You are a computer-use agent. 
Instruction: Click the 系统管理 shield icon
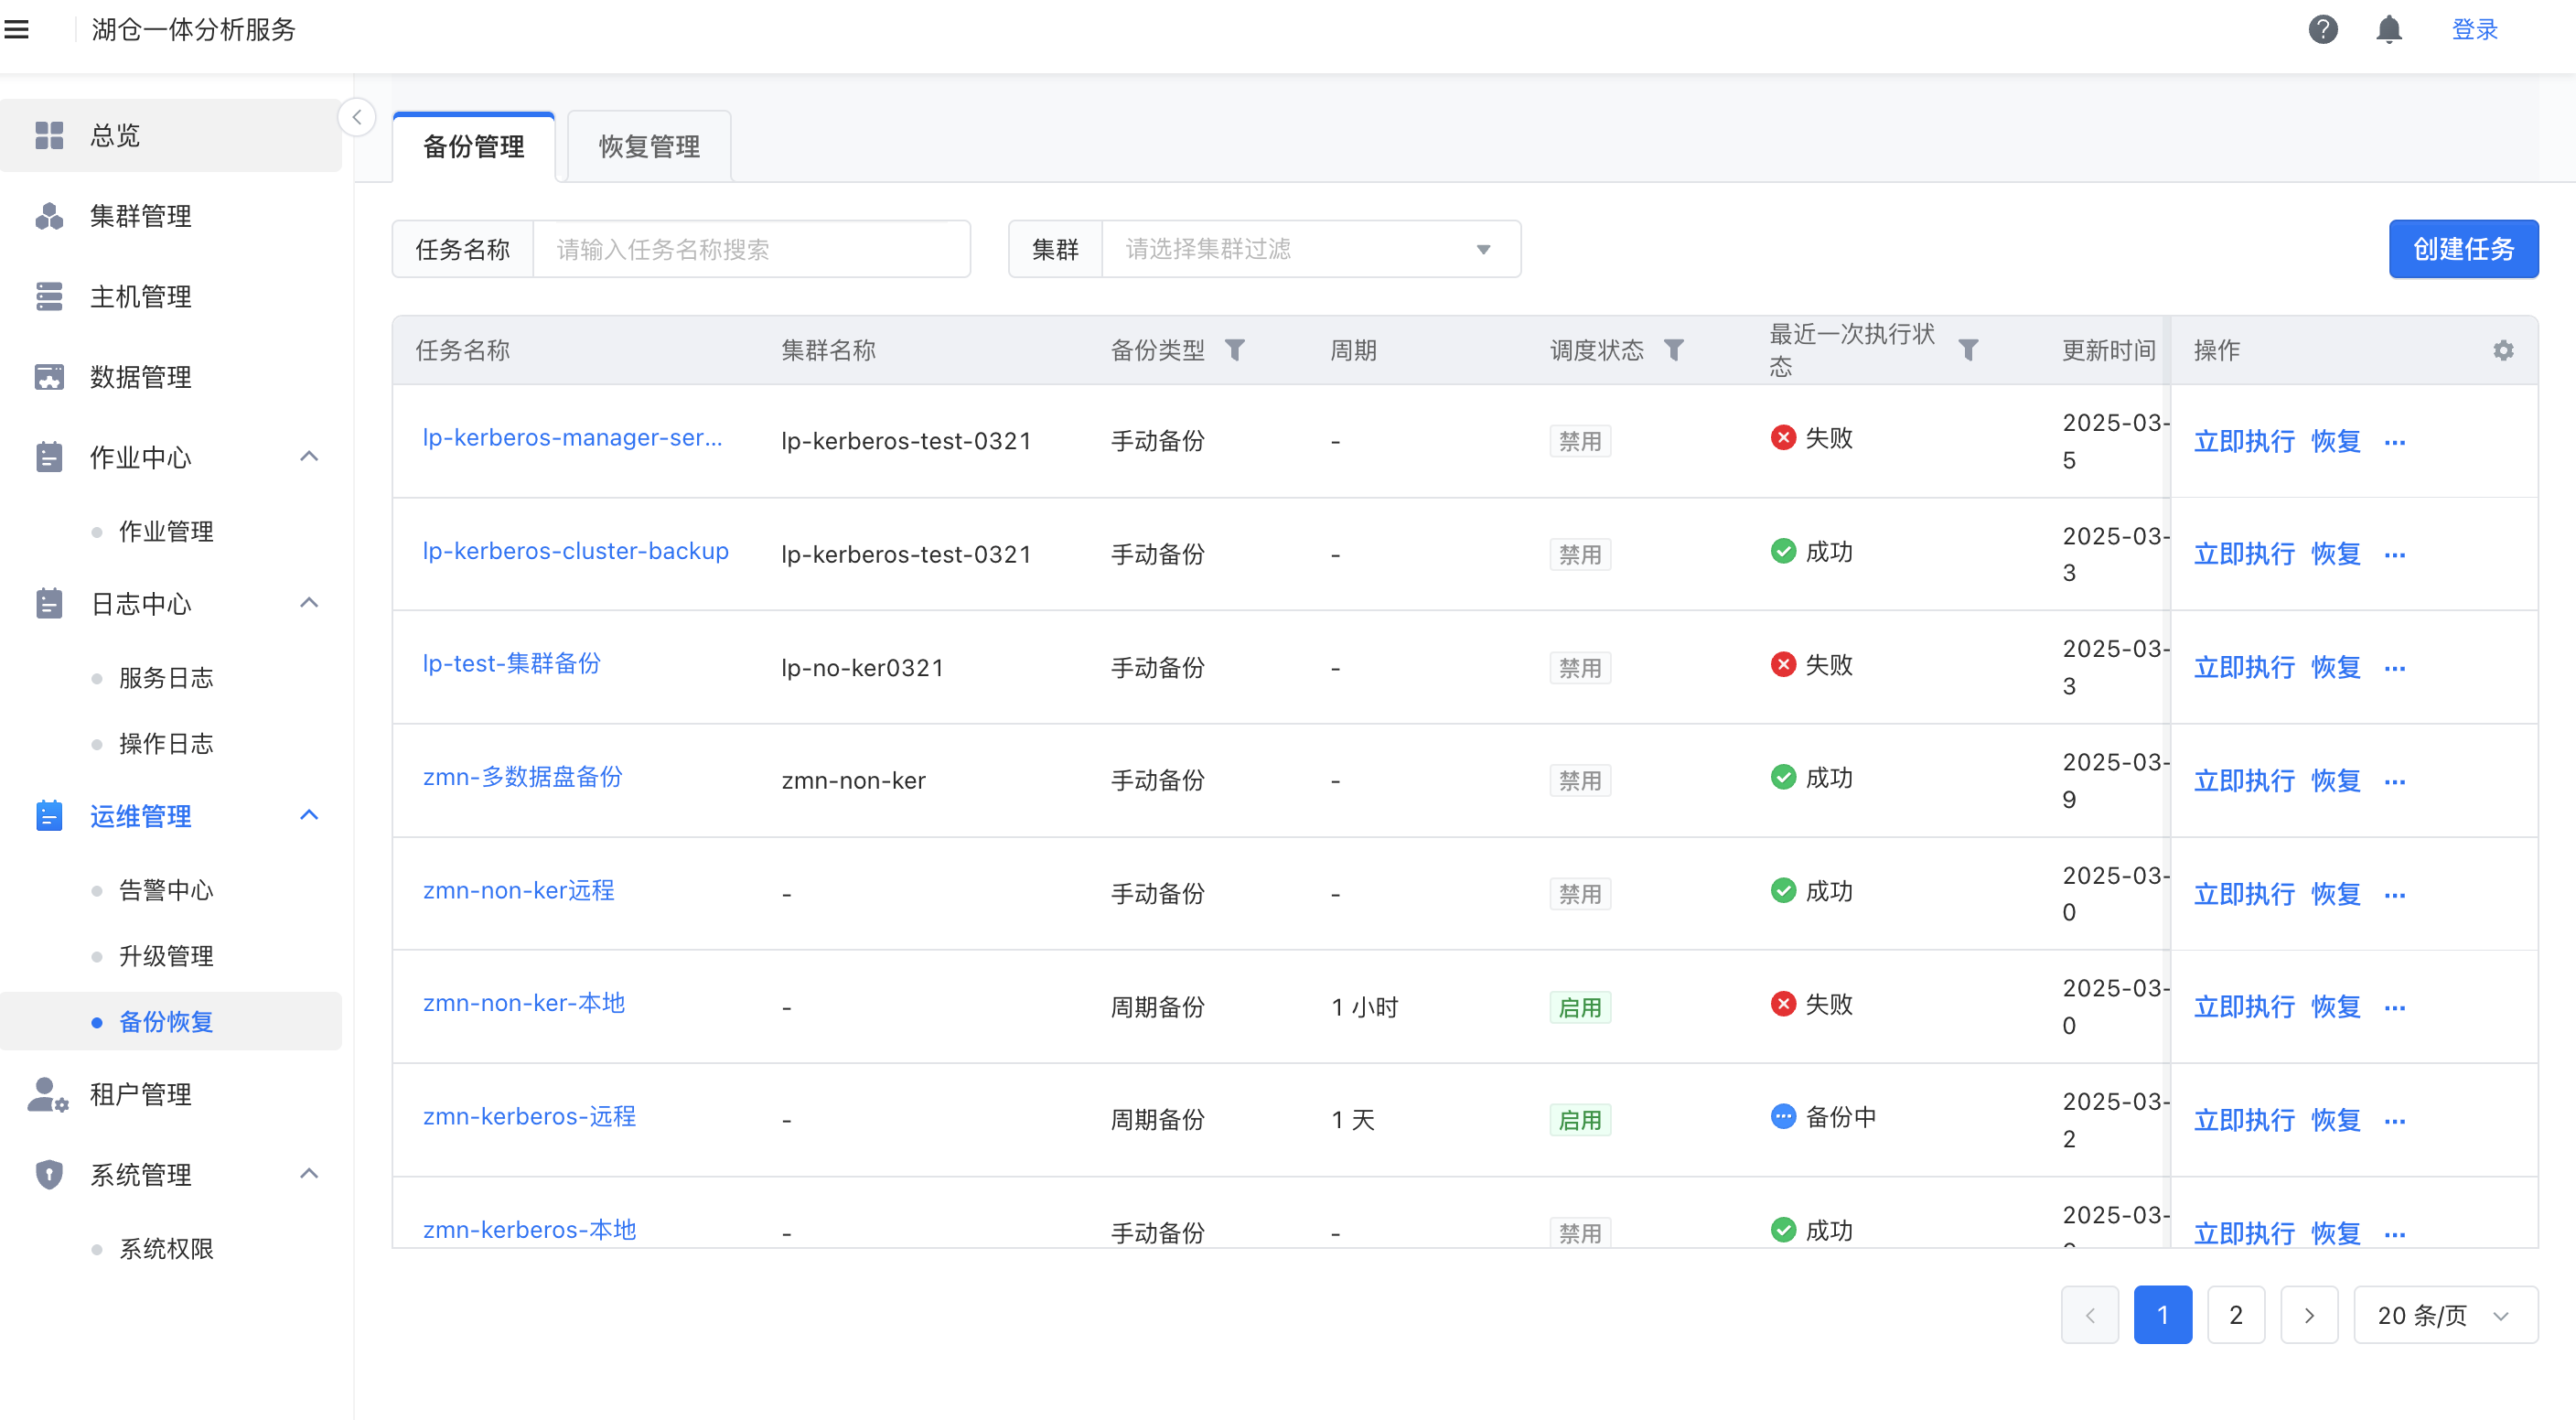[x=49, y=1175]
